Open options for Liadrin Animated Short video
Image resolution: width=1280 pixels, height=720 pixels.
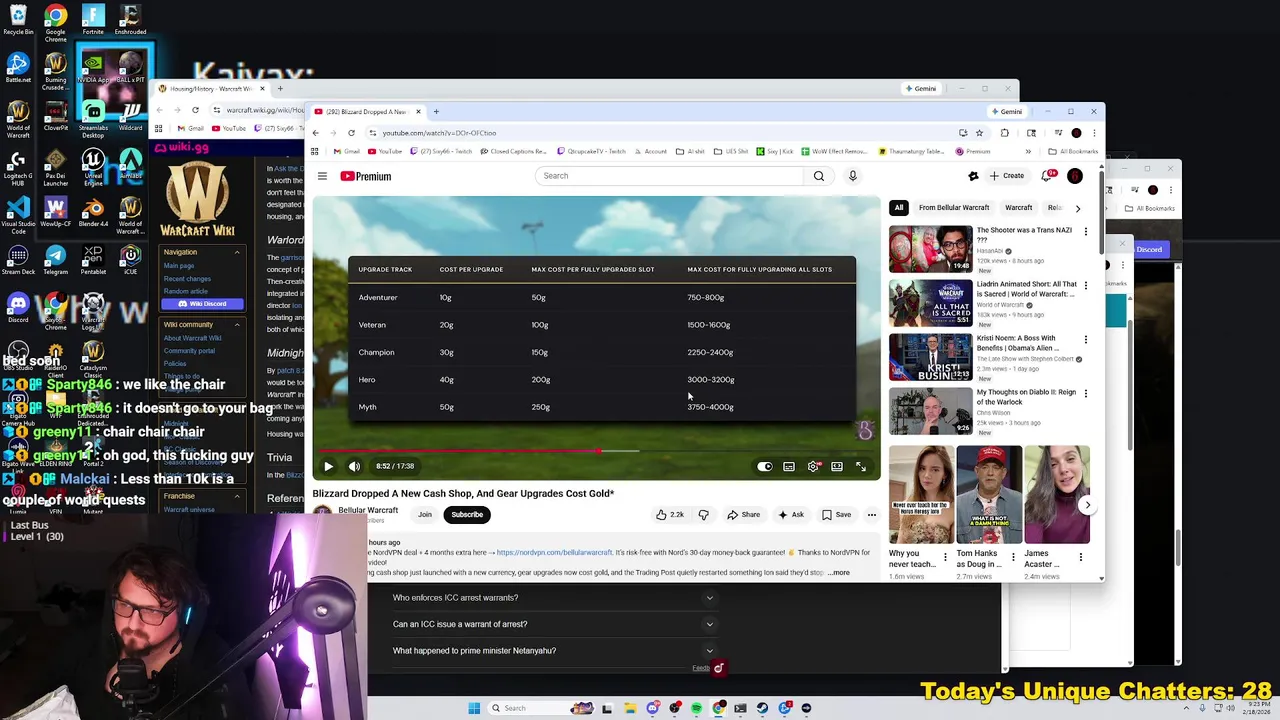pos(1086,286)
